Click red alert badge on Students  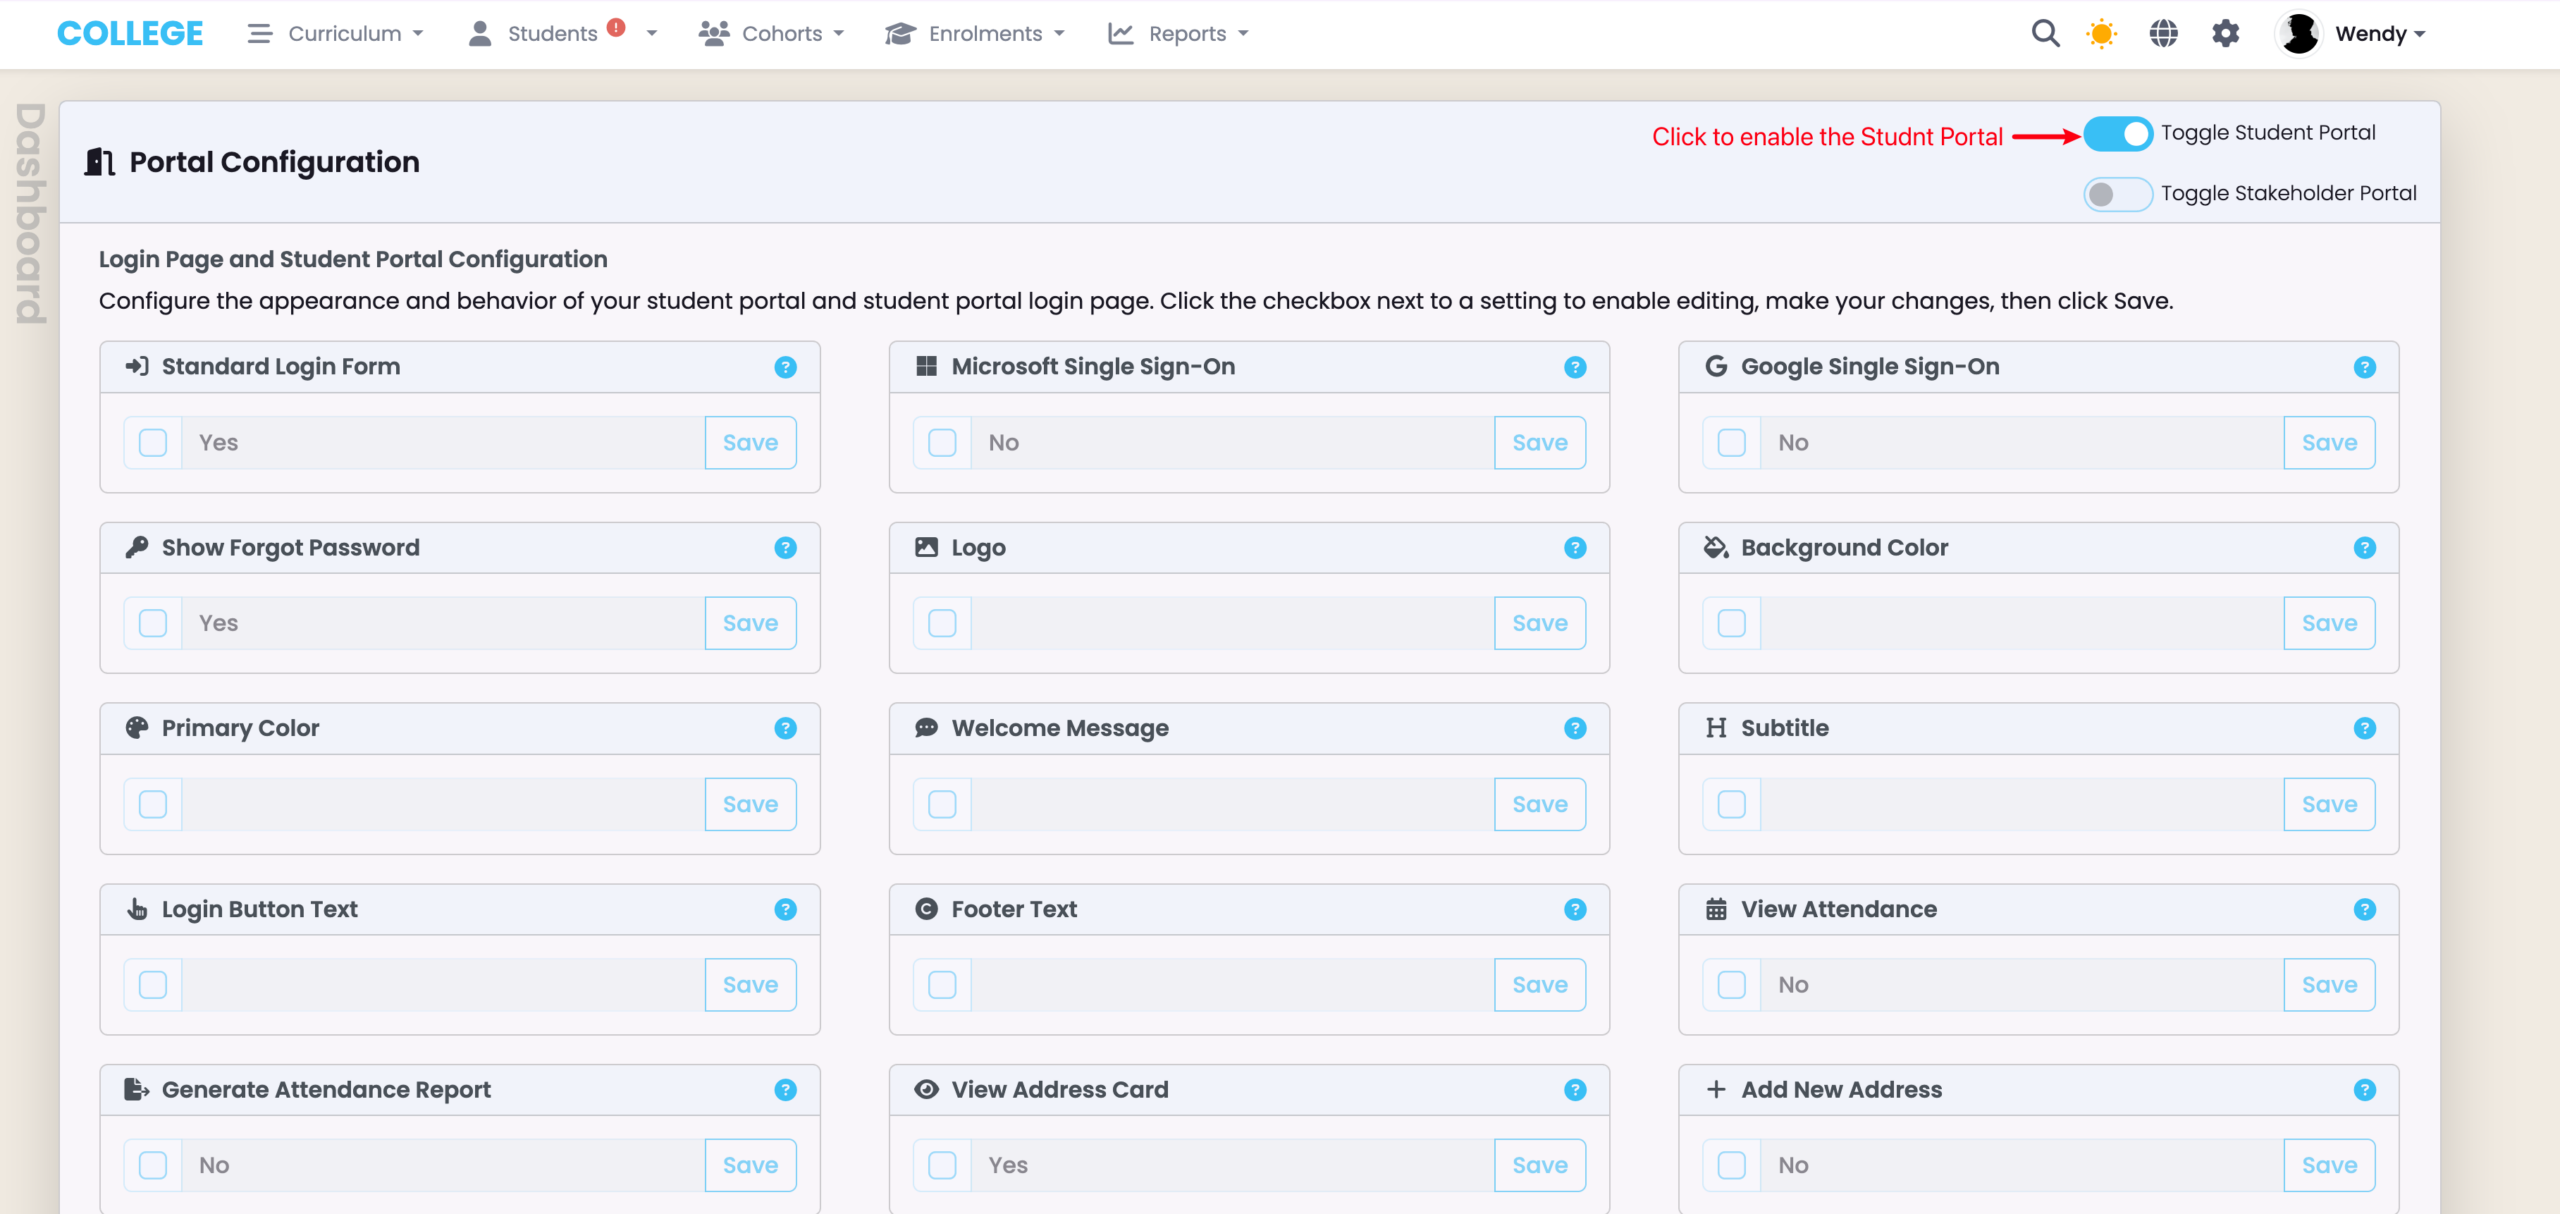pyautogui.click(x=616, y=27)
